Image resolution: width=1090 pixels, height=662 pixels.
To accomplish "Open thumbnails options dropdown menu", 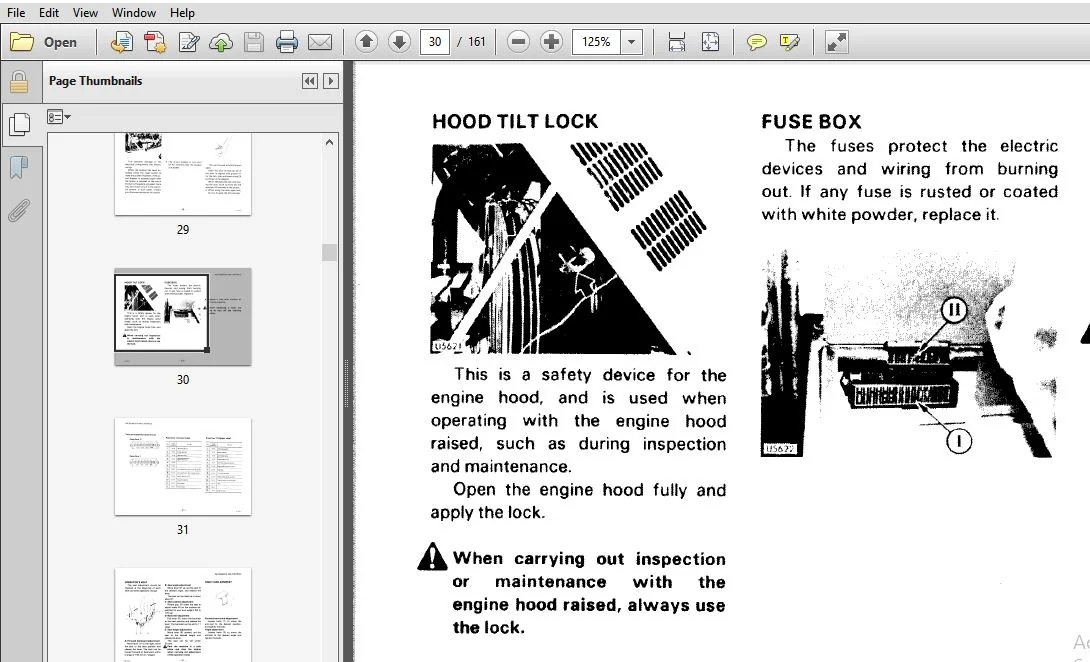I will [58, 117].
